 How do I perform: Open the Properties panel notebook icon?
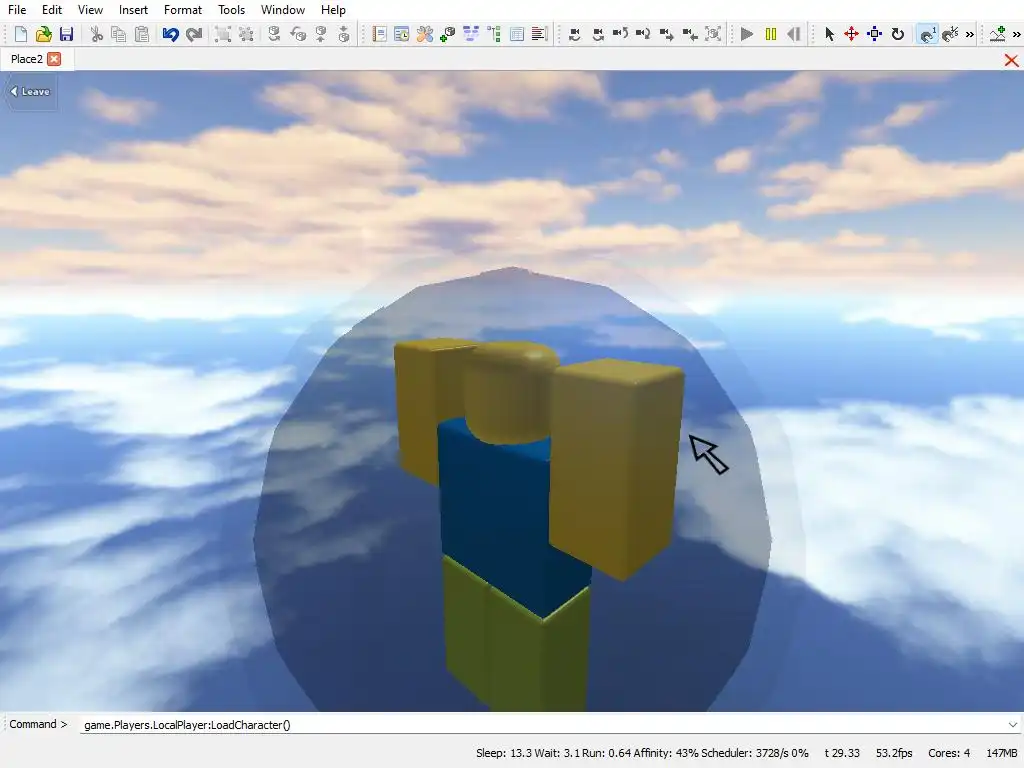pyautogui.click(x=379, y=34)
